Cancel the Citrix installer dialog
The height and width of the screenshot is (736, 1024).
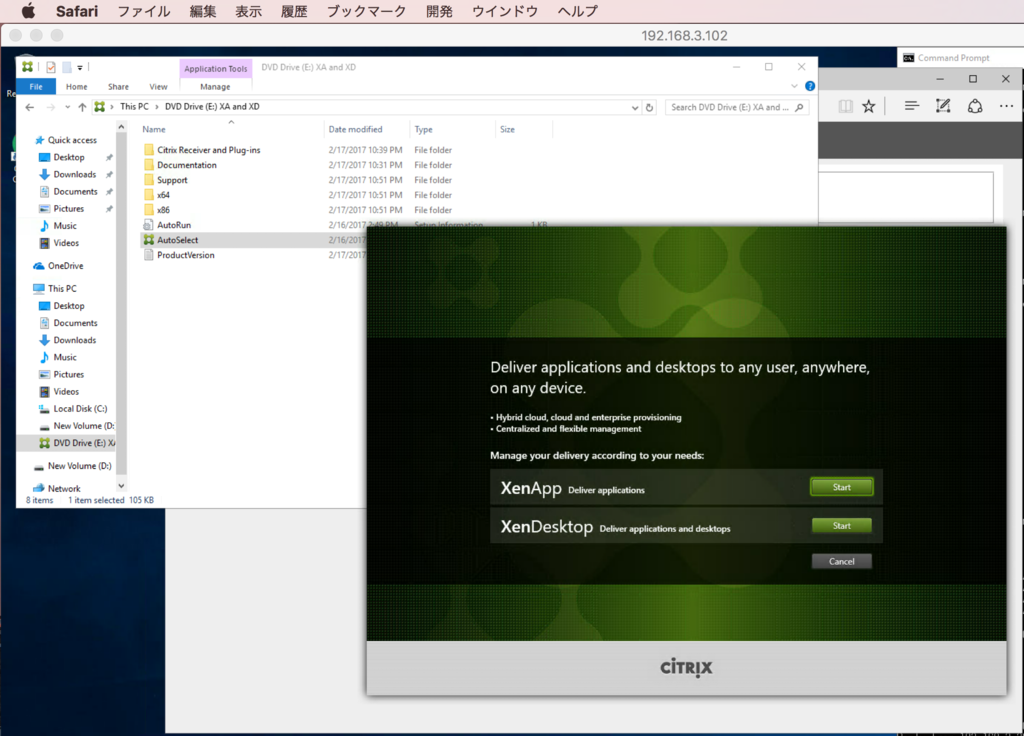coord(841,562)
